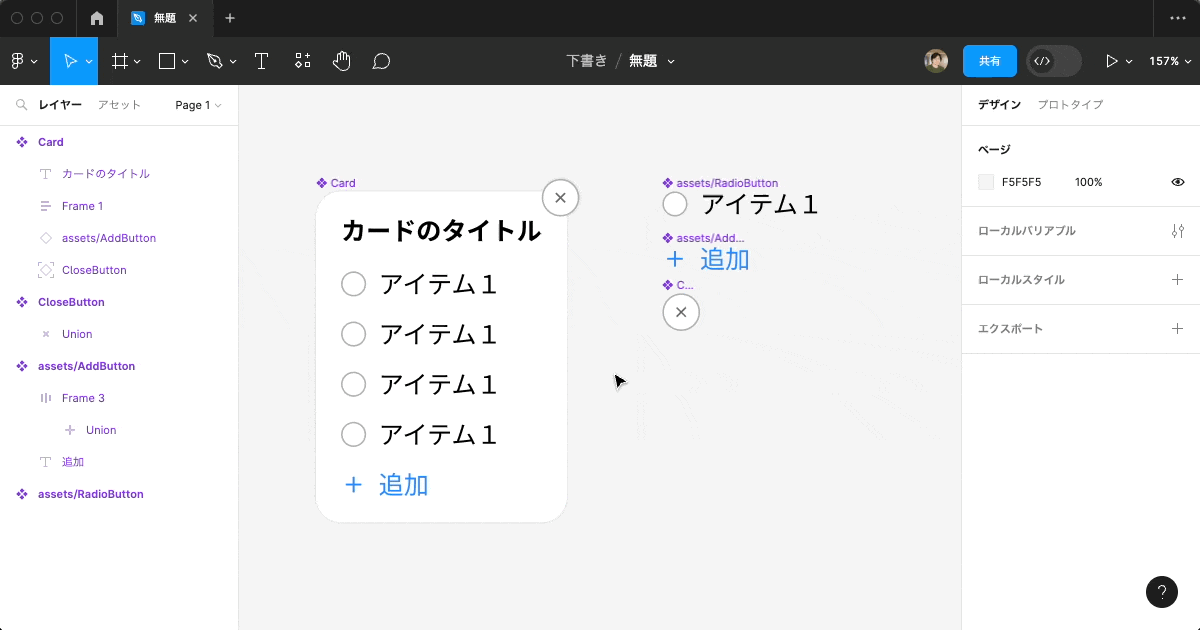Select the Text tool in toolbar
Screen dimensions: 1200x630
pos(261,61)
